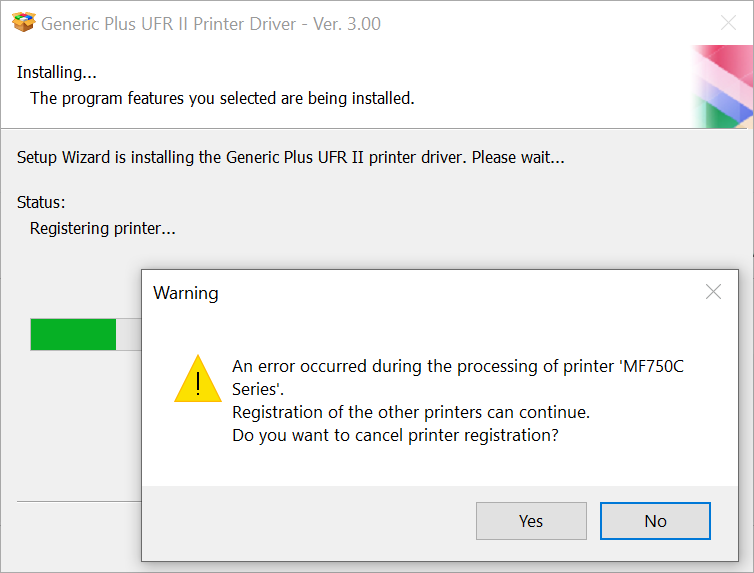Close the Warning dialog with its X
The height and width of the screenshot is (573, 754).
pos(713,292)
